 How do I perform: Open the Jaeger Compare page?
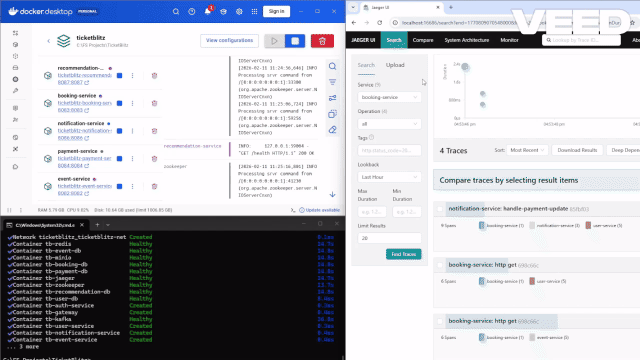pos(423,40)
